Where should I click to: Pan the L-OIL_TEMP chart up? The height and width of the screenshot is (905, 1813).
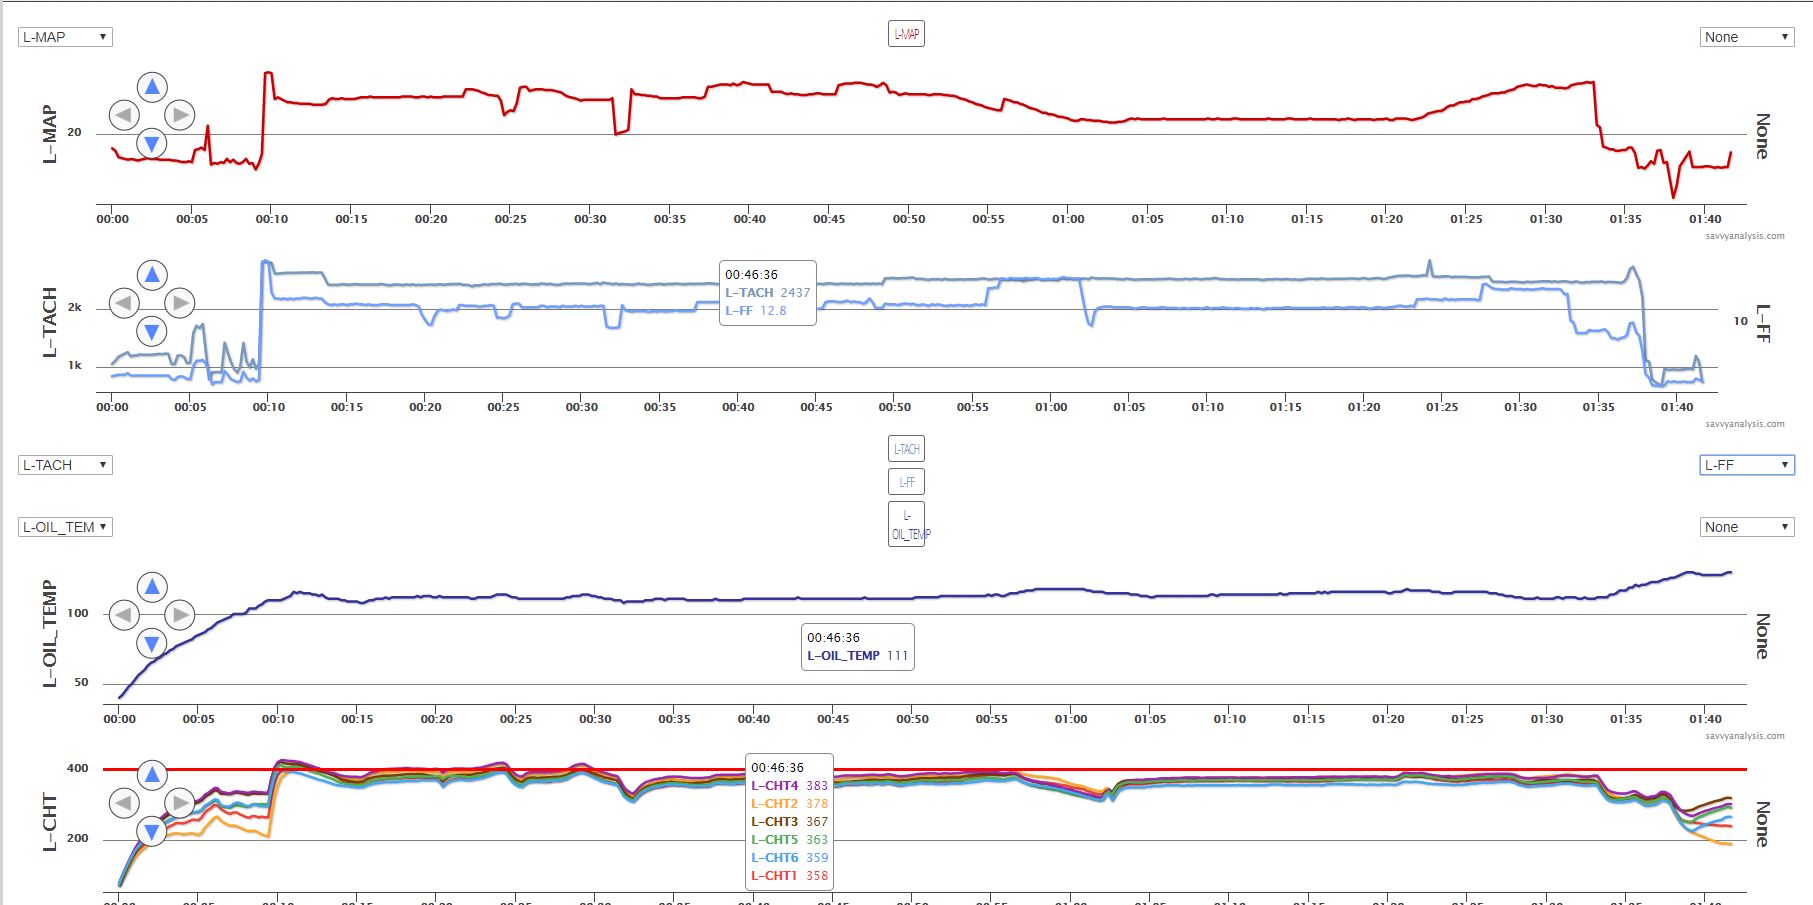[x=152, y=587]
